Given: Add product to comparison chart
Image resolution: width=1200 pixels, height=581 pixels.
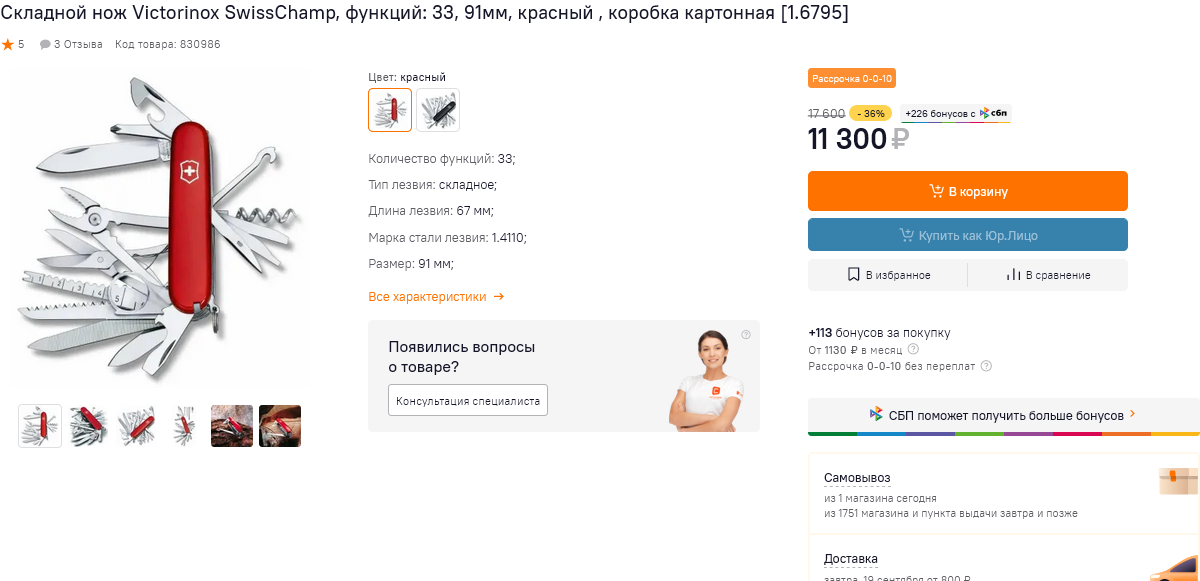Looking at the screenshot, I should (x=1048, y=275).
